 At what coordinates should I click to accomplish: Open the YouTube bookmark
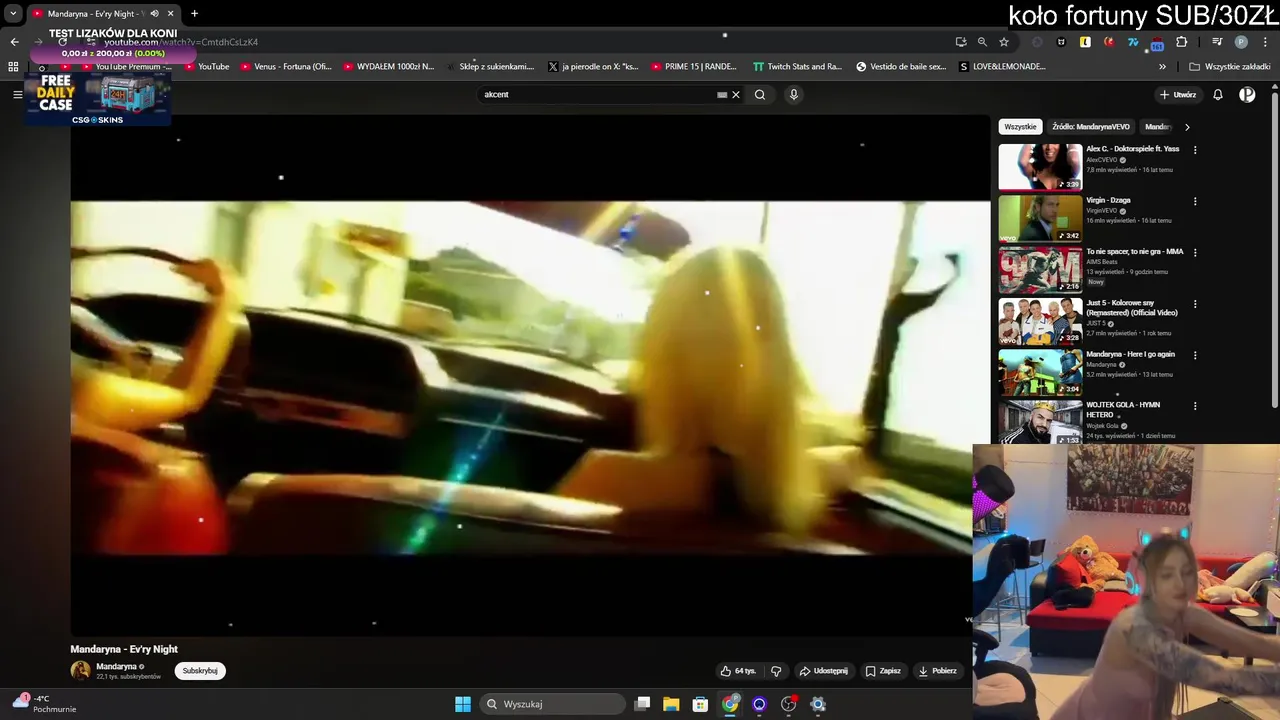tap(207, 67)
